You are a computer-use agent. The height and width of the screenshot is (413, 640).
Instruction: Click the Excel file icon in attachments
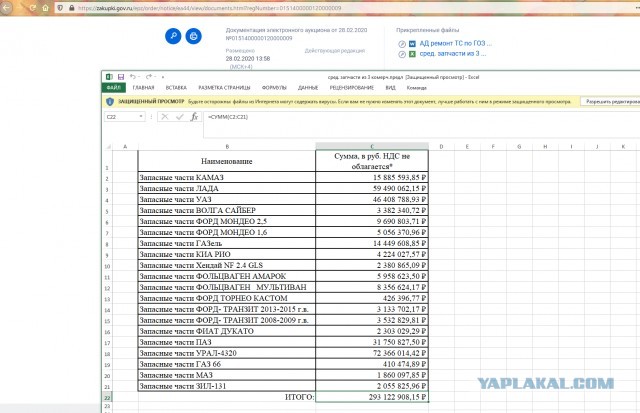412,54
